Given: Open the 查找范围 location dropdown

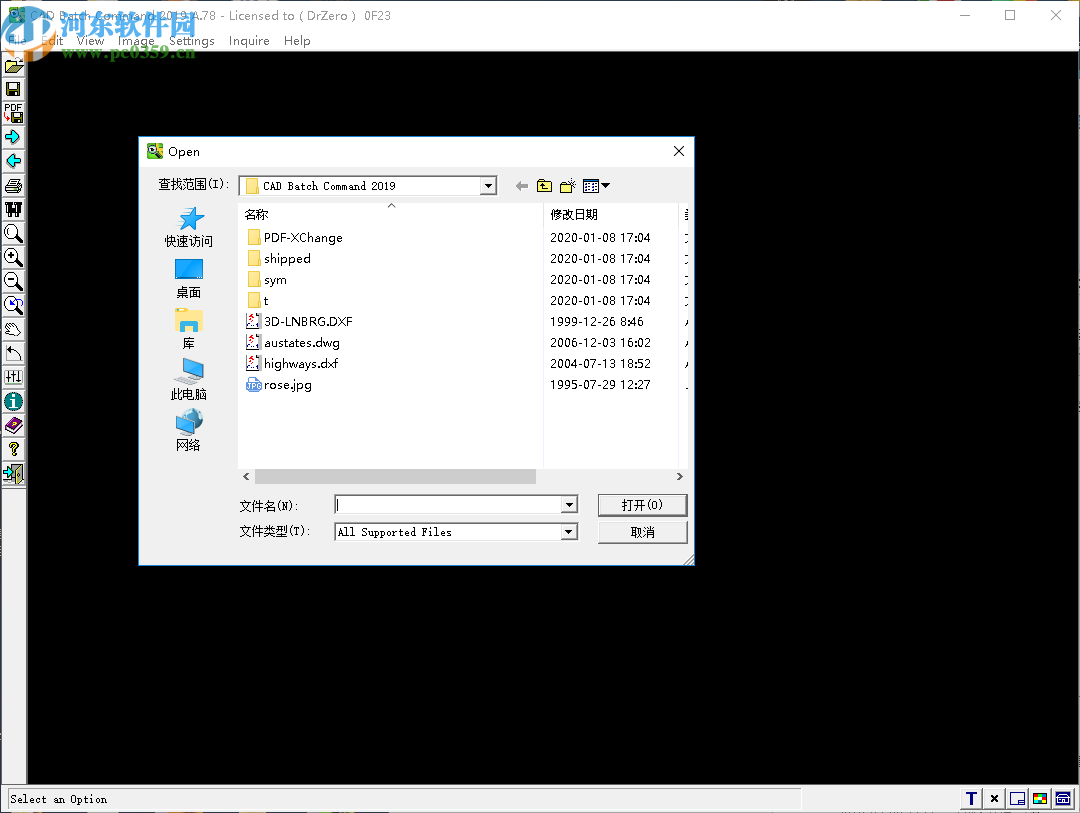Looking at the screenshot, I should pyautogui.click(x=488, y=185).
